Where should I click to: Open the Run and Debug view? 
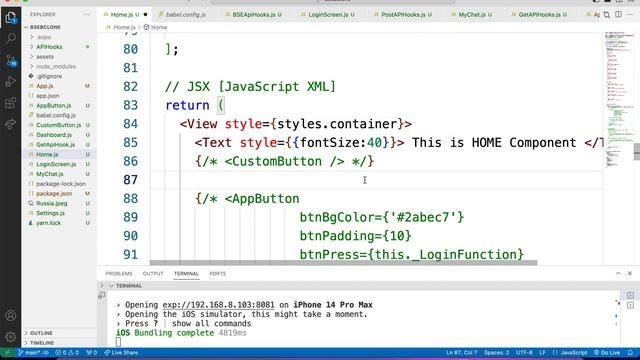pyautogui.click(x=11, y=82)
